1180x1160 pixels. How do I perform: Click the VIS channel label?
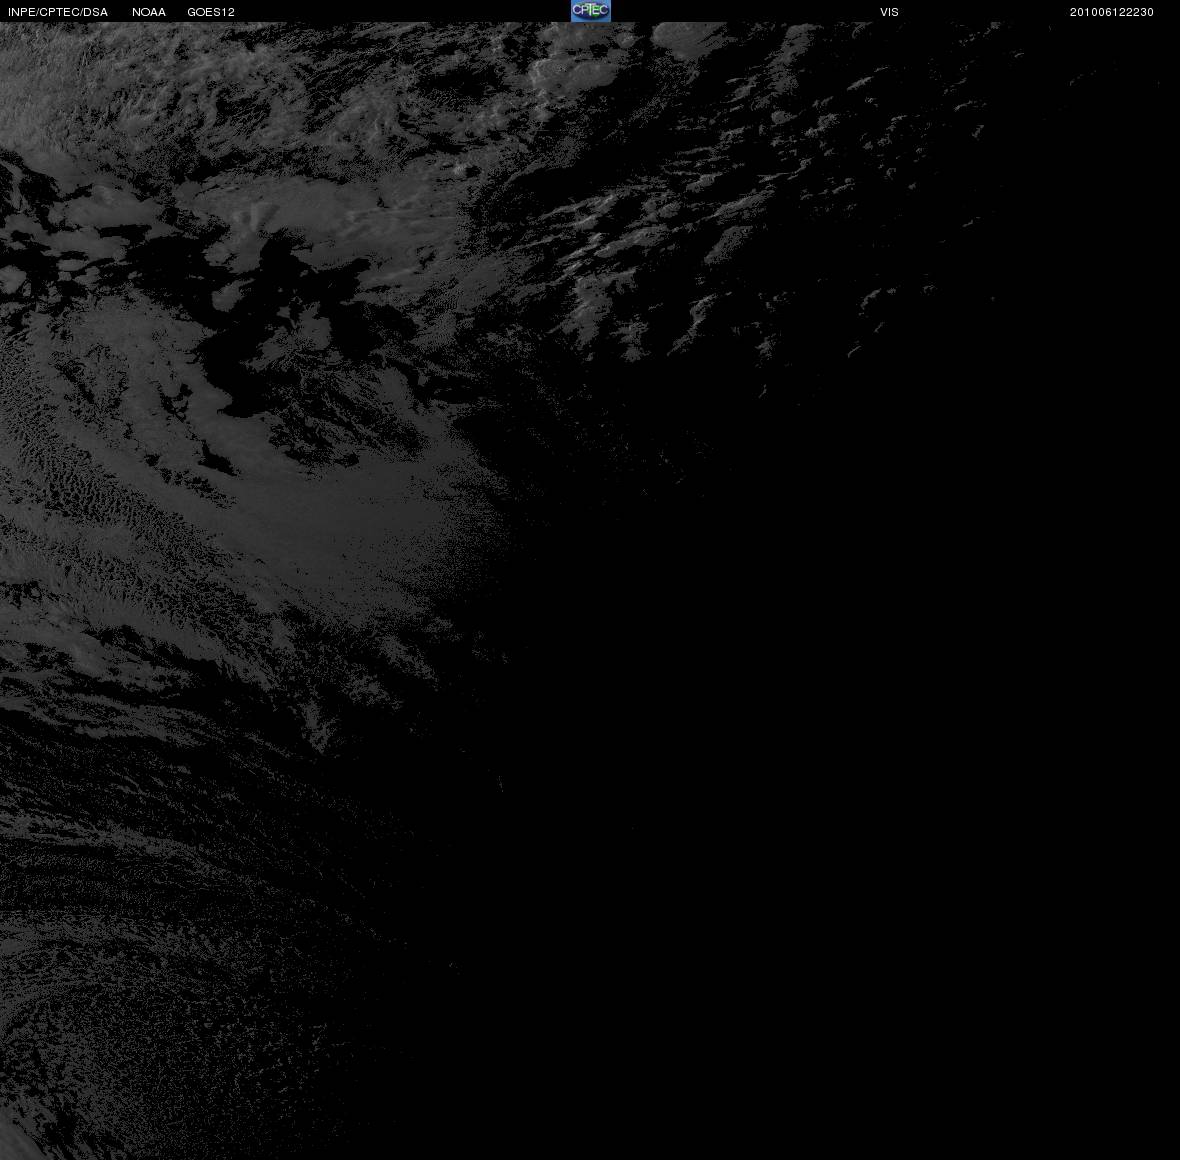coord(889,12)
